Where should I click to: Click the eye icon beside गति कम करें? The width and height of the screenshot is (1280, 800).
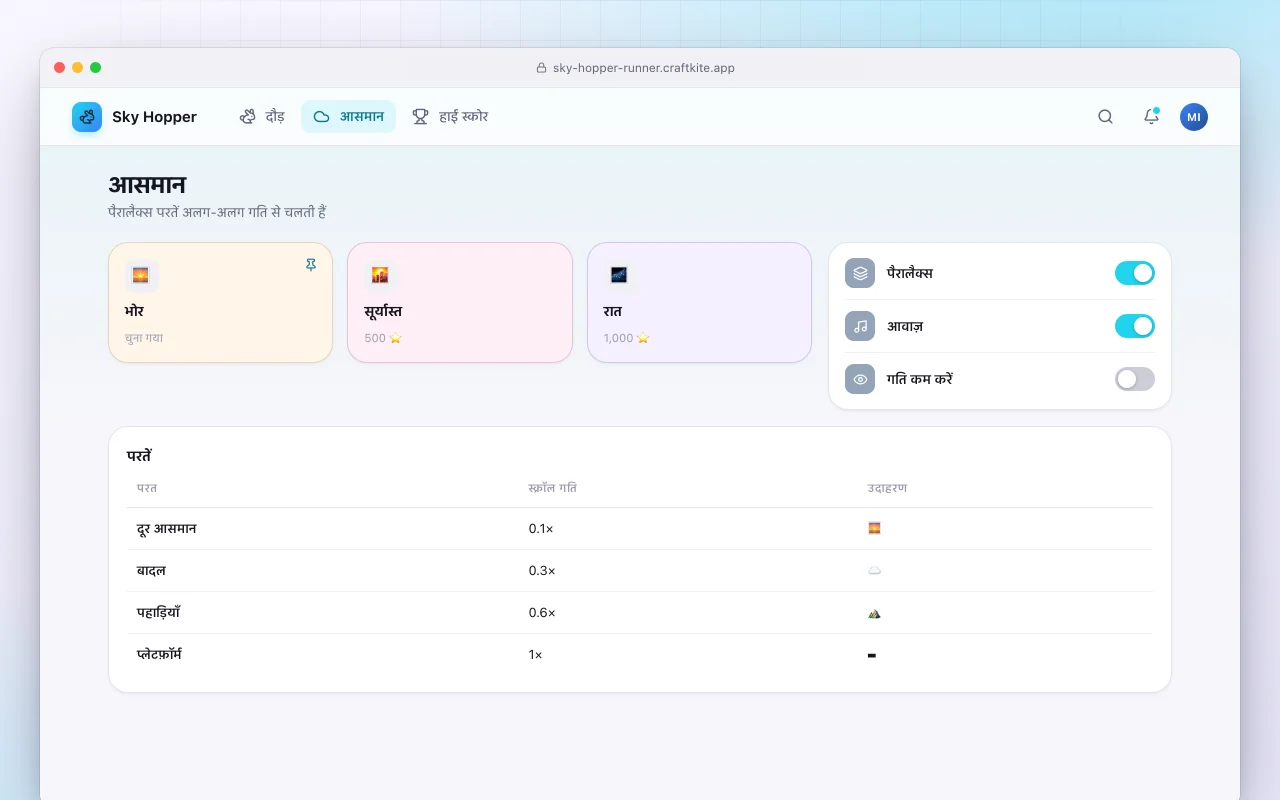click(x=860, y=379)
